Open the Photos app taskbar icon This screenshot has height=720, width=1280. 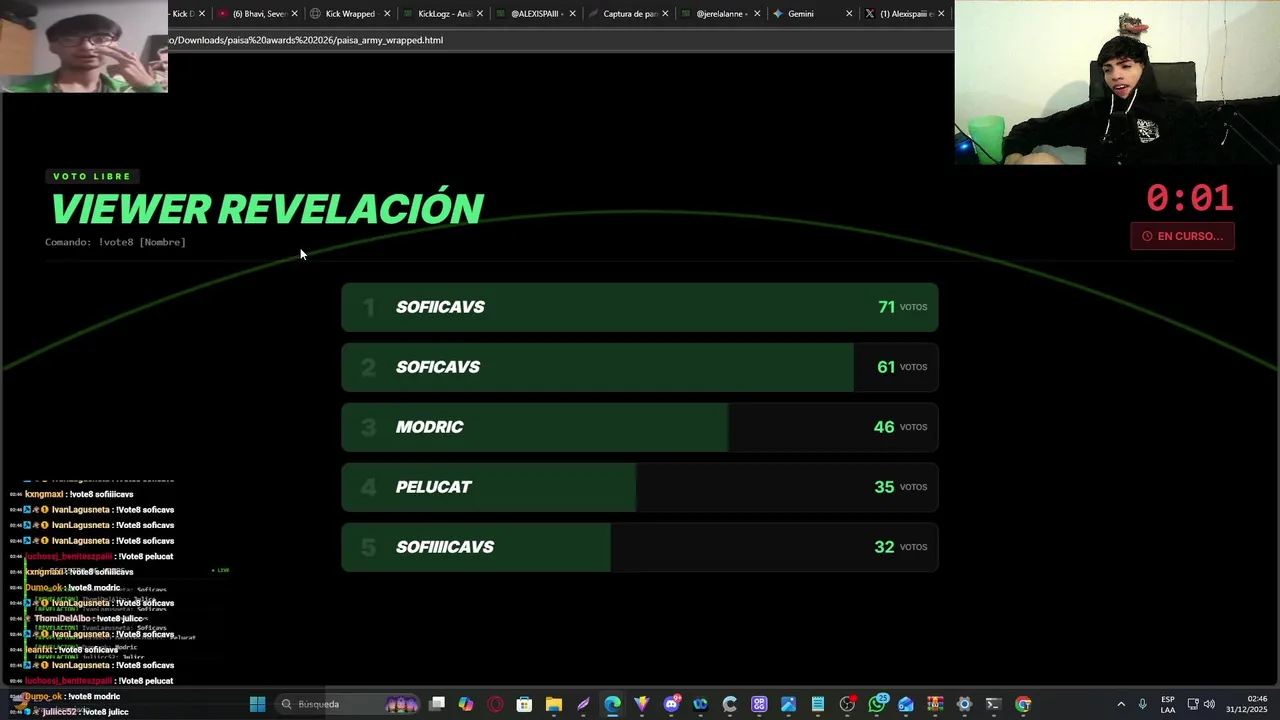789,704
